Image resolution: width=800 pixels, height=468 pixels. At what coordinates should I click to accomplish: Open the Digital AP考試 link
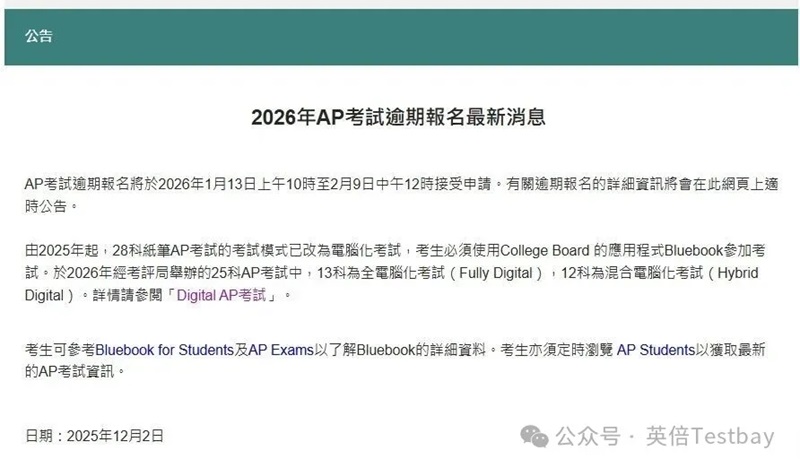(230, 296)
